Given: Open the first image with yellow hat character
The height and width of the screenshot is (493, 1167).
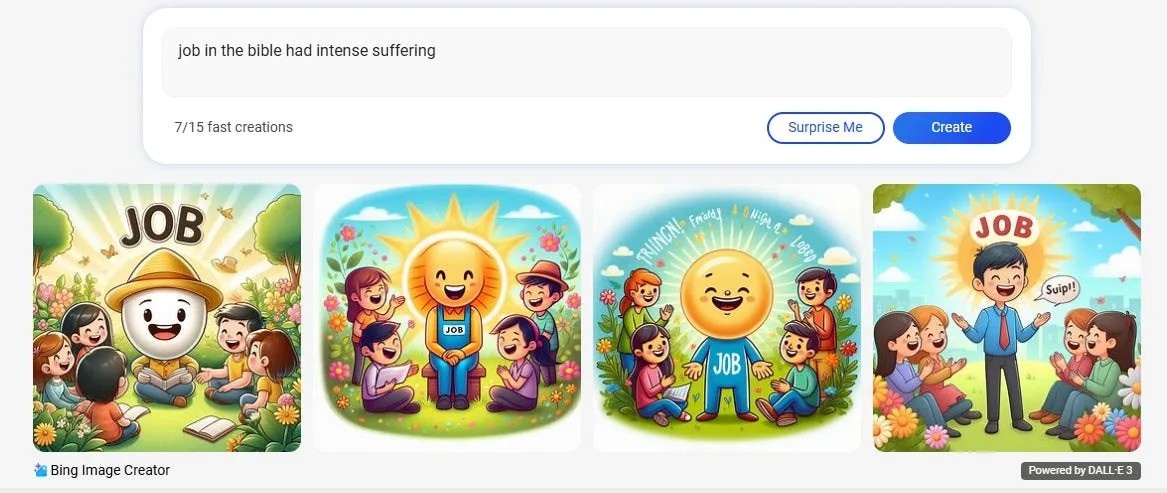Looking at the screenshot, I should 167,318.
